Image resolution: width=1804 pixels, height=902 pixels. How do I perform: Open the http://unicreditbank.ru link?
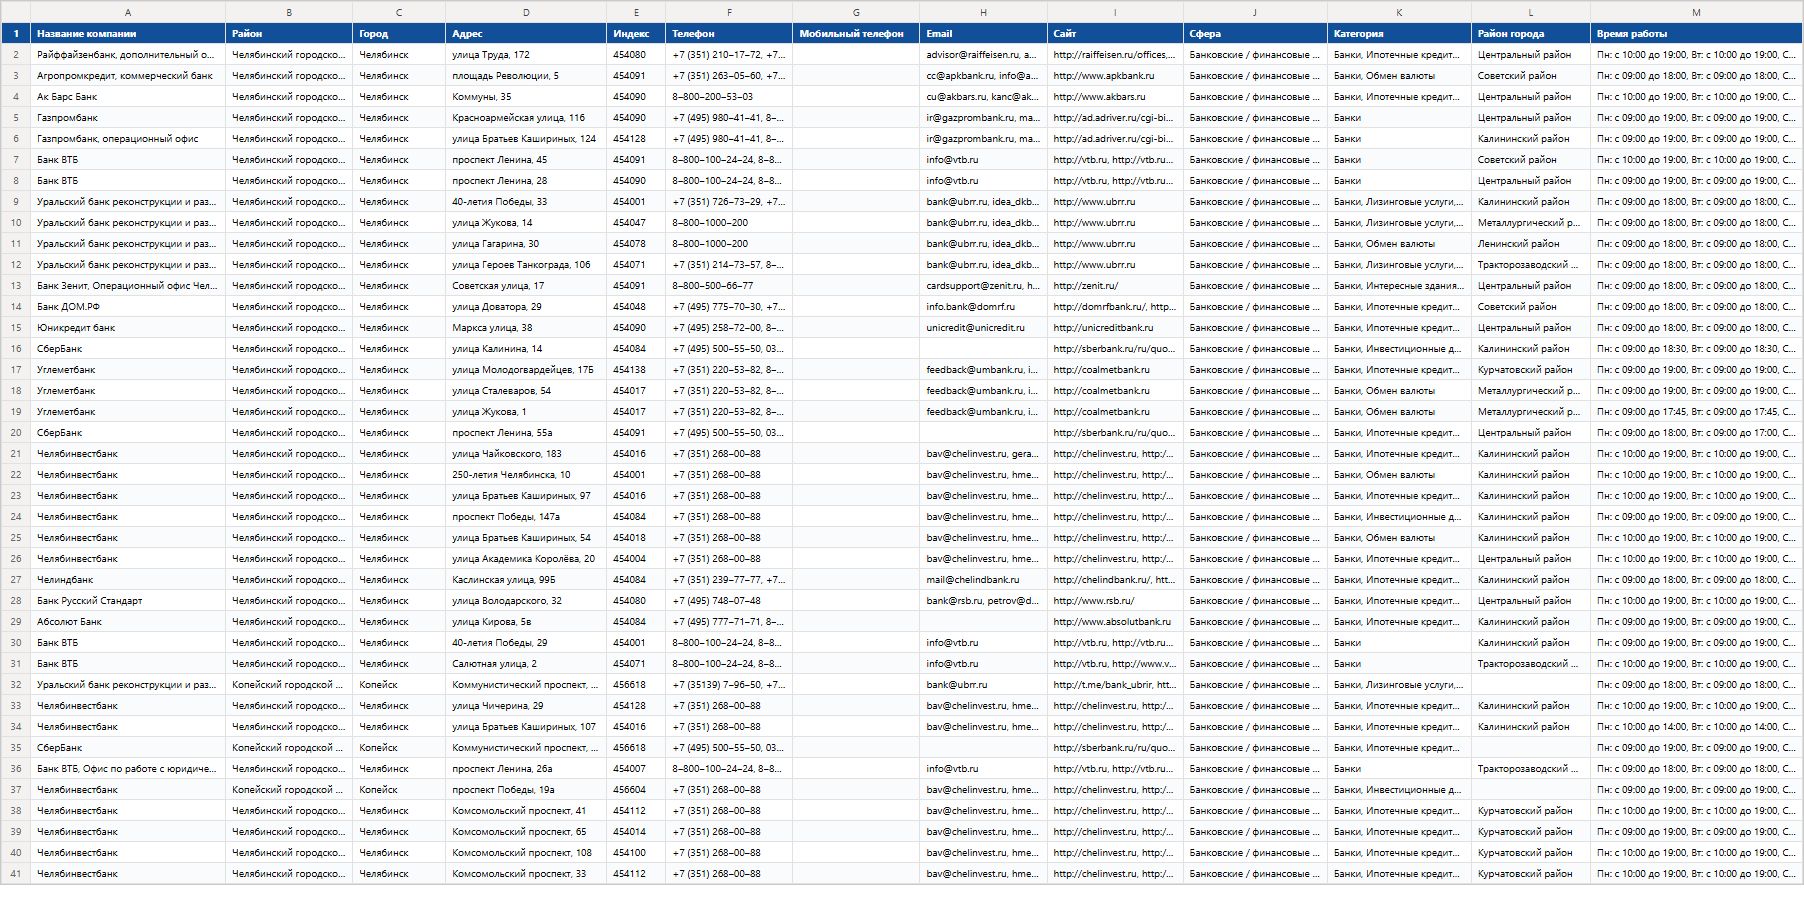coord(1115,328)
